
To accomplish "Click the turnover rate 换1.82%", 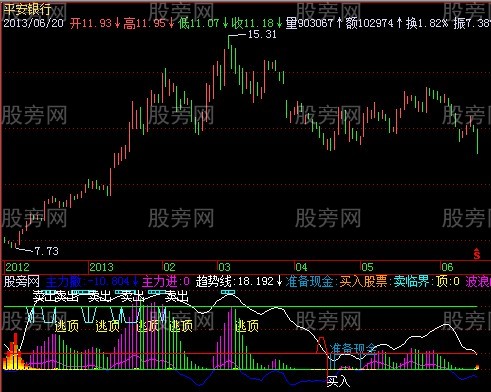I will point(427,23).
